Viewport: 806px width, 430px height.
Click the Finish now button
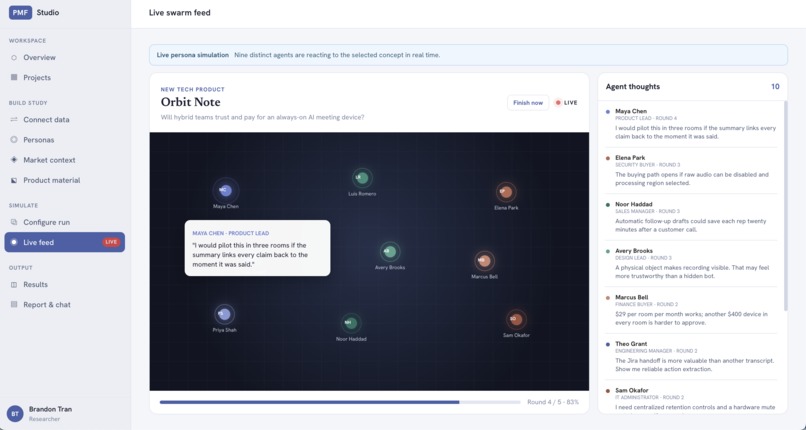[x=528, y=103]
